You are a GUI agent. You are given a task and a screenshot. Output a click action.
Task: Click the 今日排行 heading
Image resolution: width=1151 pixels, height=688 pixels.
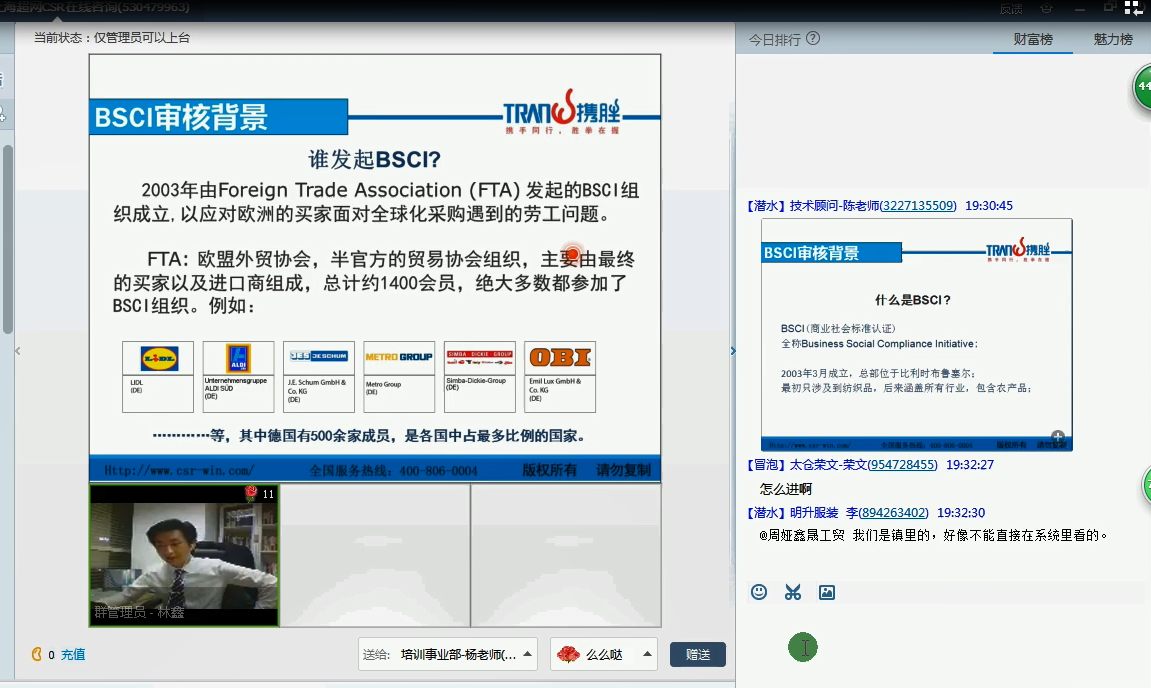(x=774, y=40)
